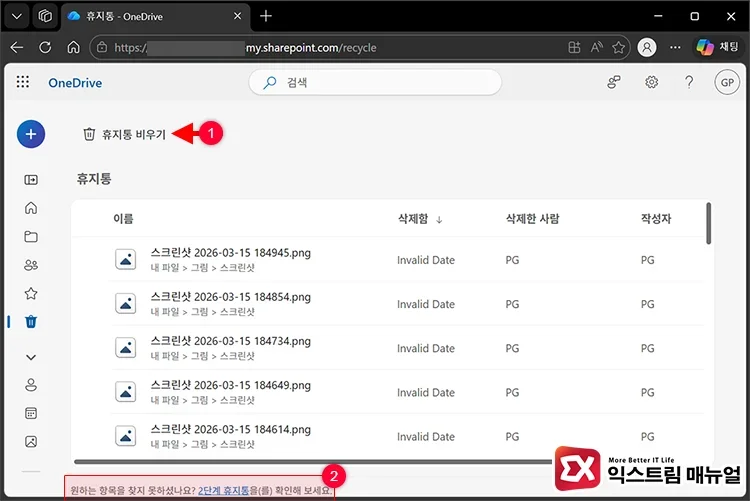Select file 스크린샷 2026-03-15 184734.png
Image resolution: width=750 pixels, height=501 pixels.
(x=231, y=341)
